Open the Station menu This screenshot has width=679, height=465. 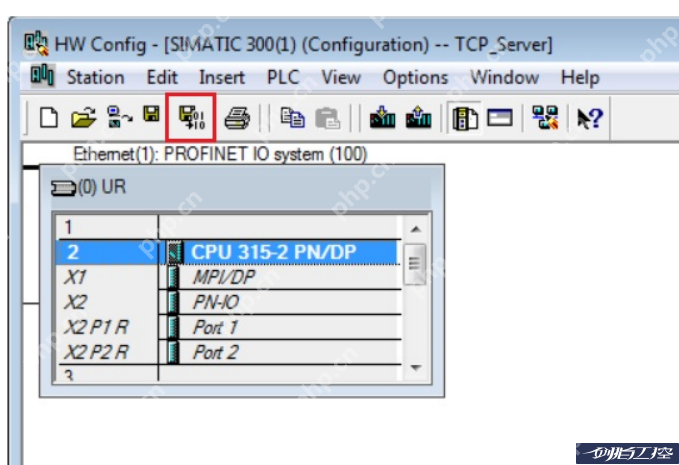click(95, 77)
